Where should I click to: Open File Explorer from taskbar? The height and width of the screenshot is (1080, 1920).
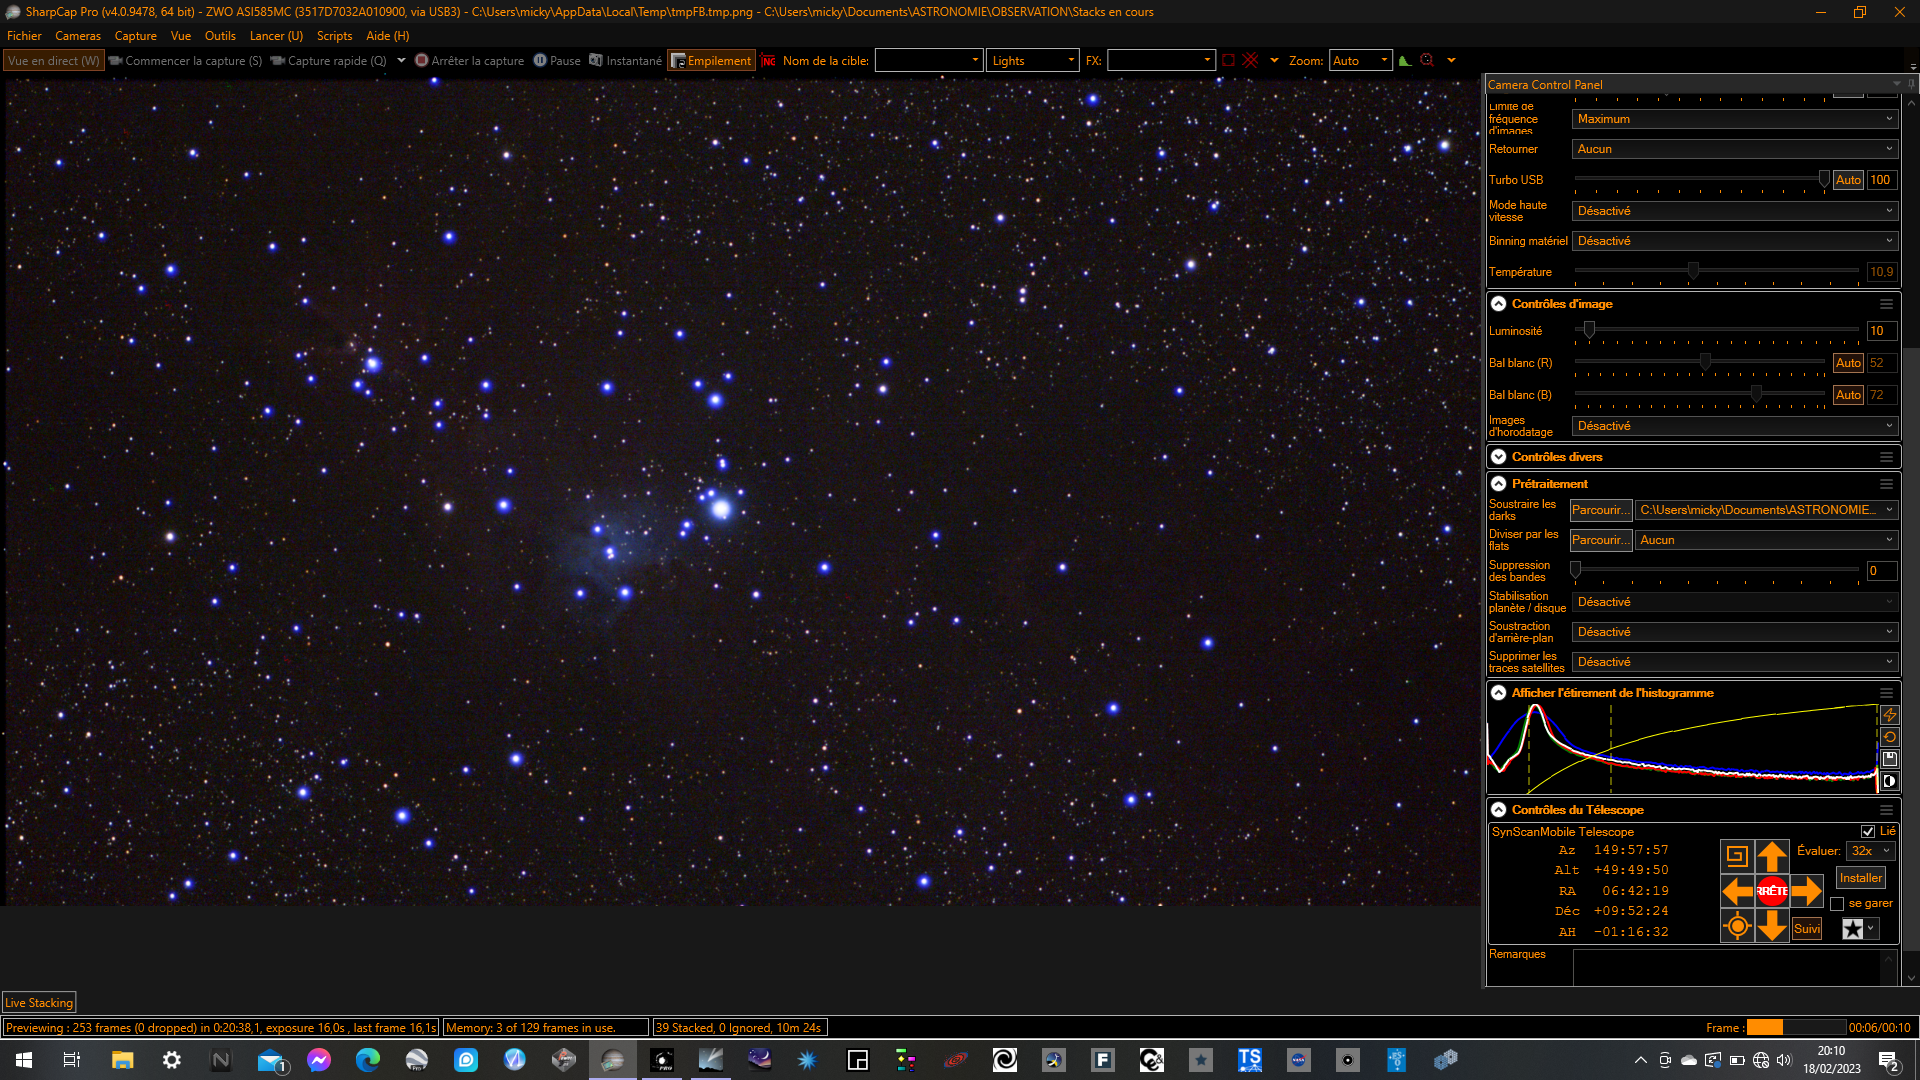[x=122, y=1060]
